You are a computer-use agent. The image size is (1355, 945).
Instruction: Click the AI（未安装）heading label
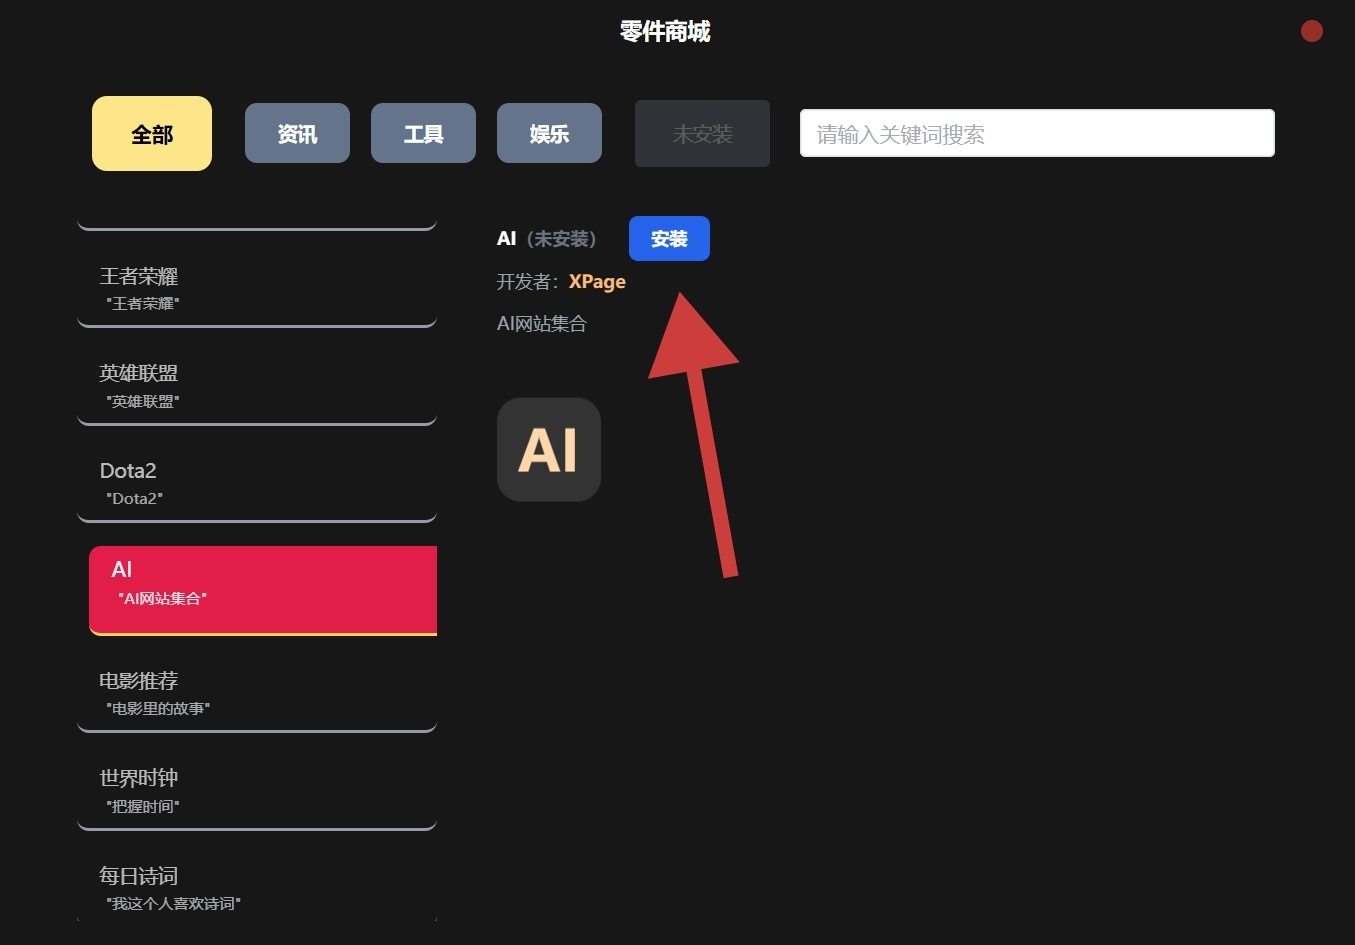[x=548, y=239]
